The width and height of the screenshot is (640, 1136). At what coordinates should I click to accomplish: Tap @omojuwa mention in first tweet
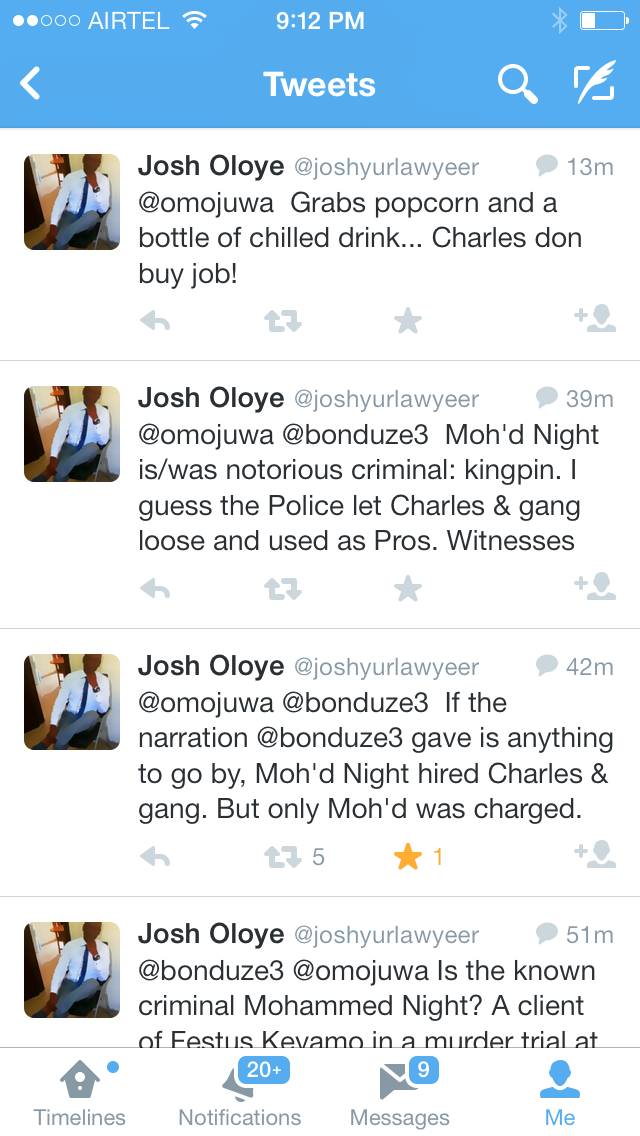208,203
